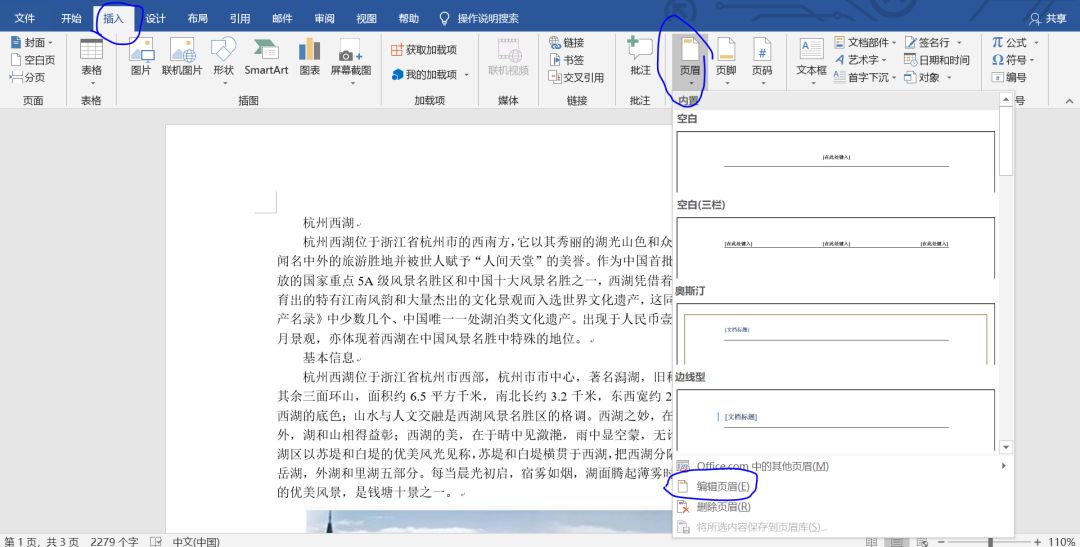Click the 共享 (Share) button
Image resolution: width=1080 pixels, height=547 pixels.
[1048, 18]
